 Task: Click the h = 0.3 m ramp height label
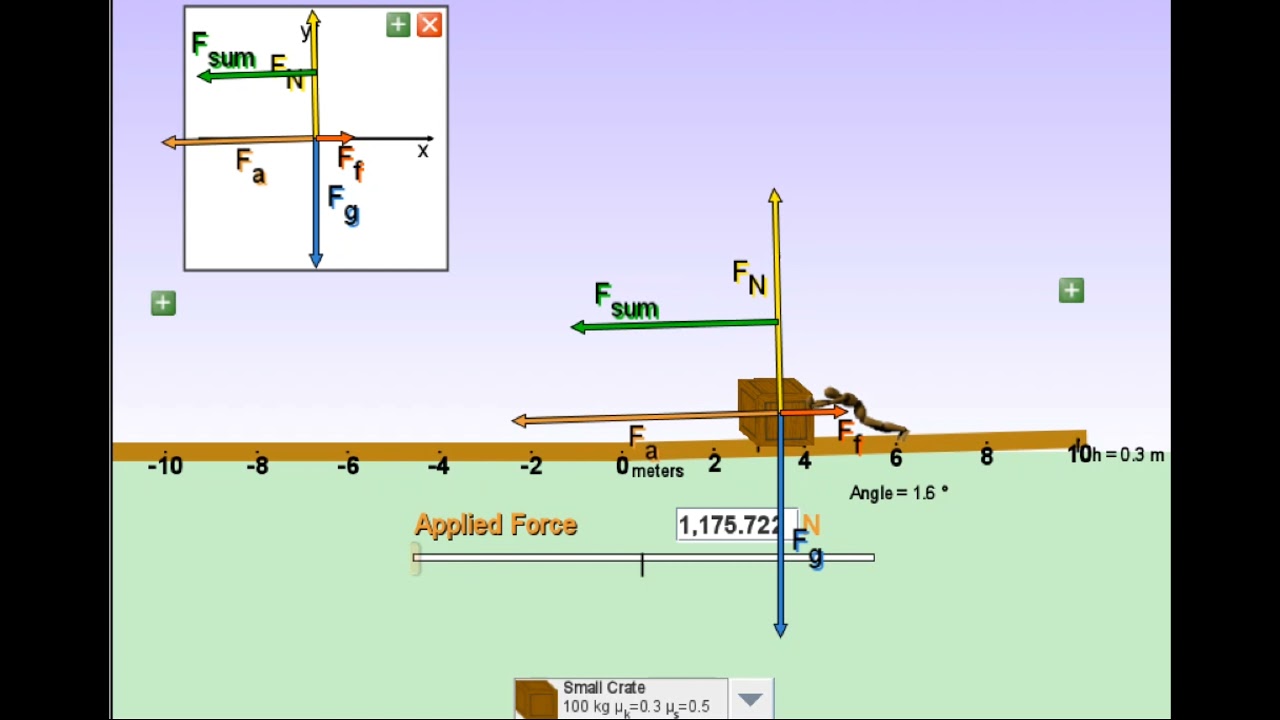(1128, 455)
